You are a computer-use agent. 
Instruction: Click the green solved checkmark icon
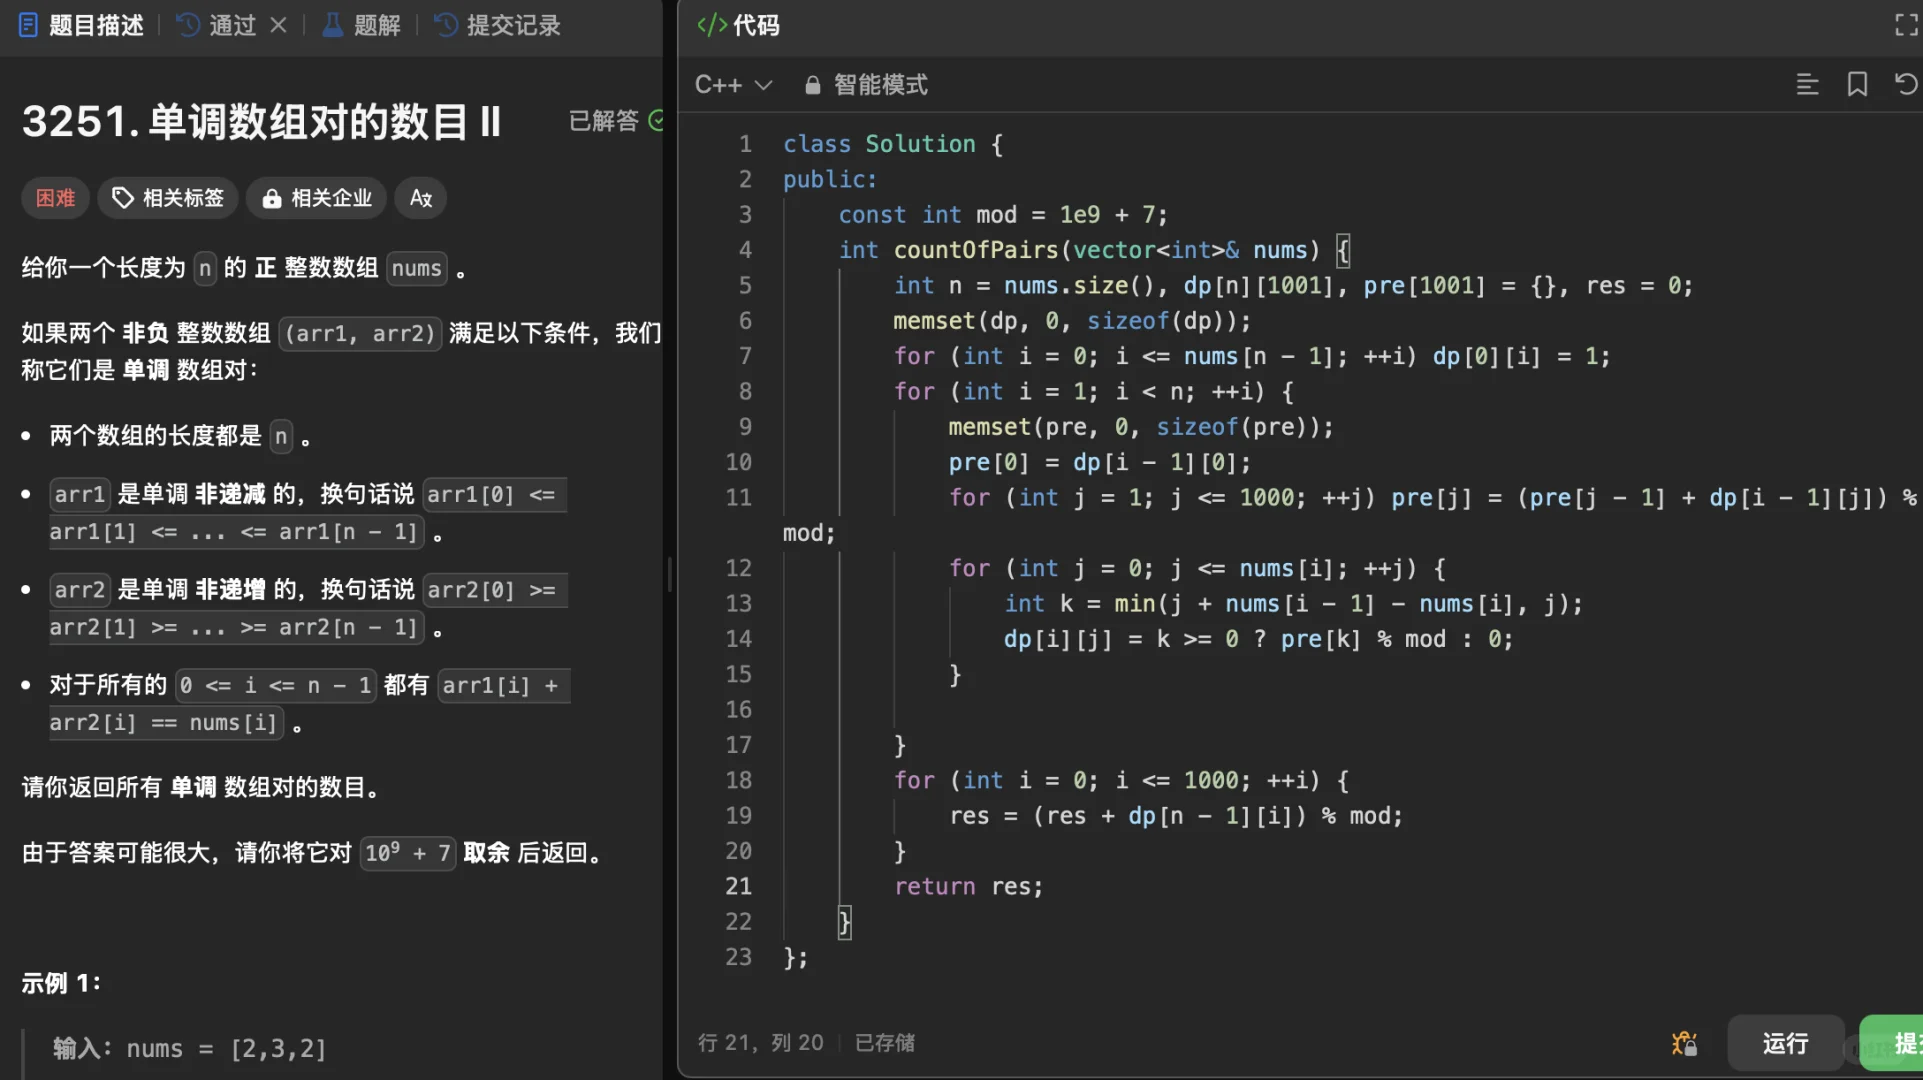point(656,121)
